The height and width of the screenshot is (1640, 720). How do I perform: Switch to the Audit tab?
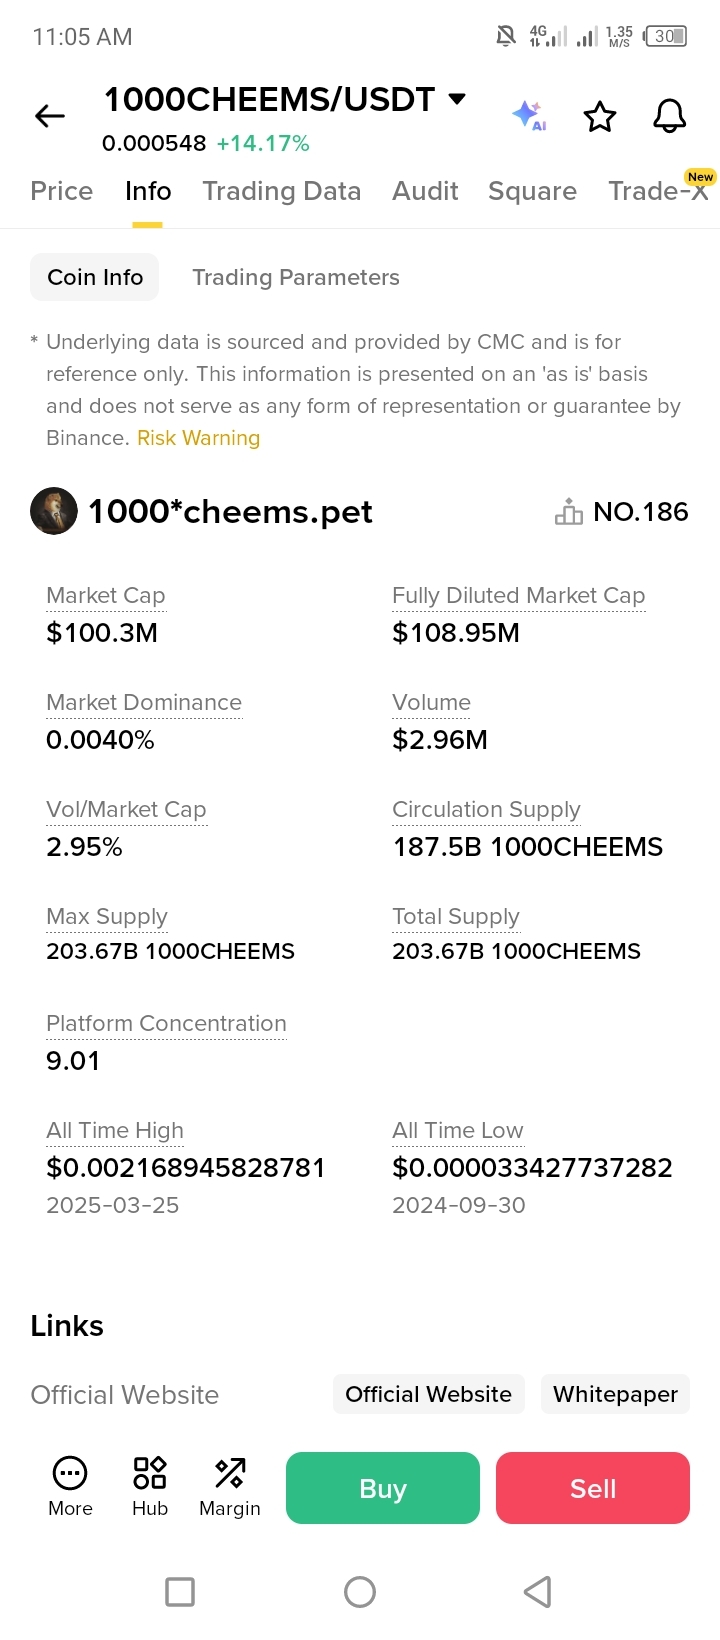tap(425, 191)
